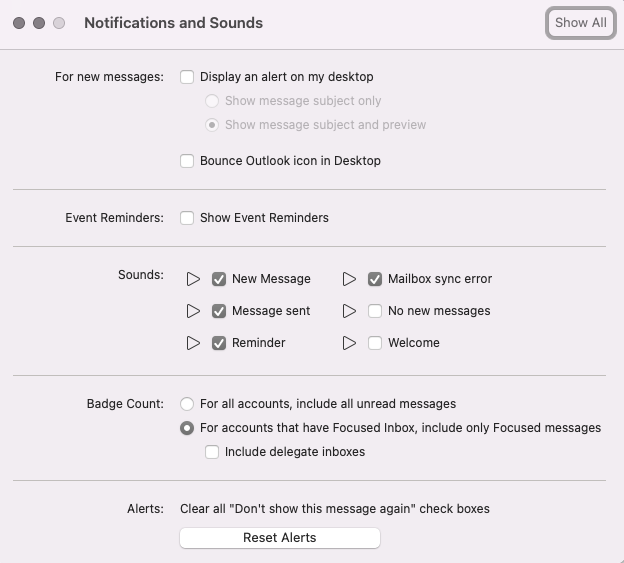Play the Message sent sound preview
624x563 pixels.
(x=194, y=311)
